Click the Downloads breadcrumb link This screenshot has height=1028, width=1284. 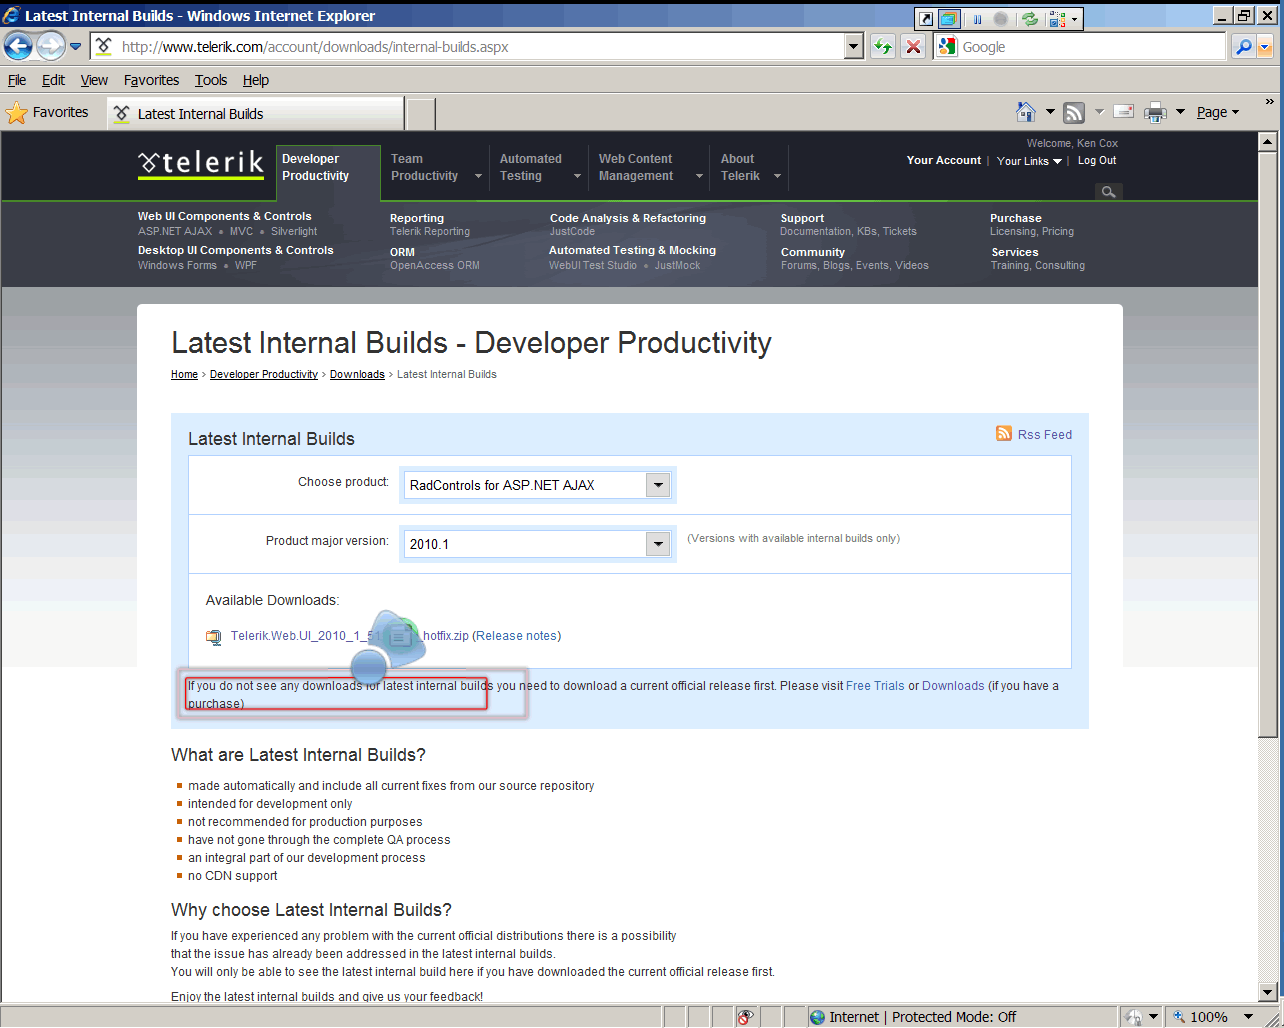[357, 374]
